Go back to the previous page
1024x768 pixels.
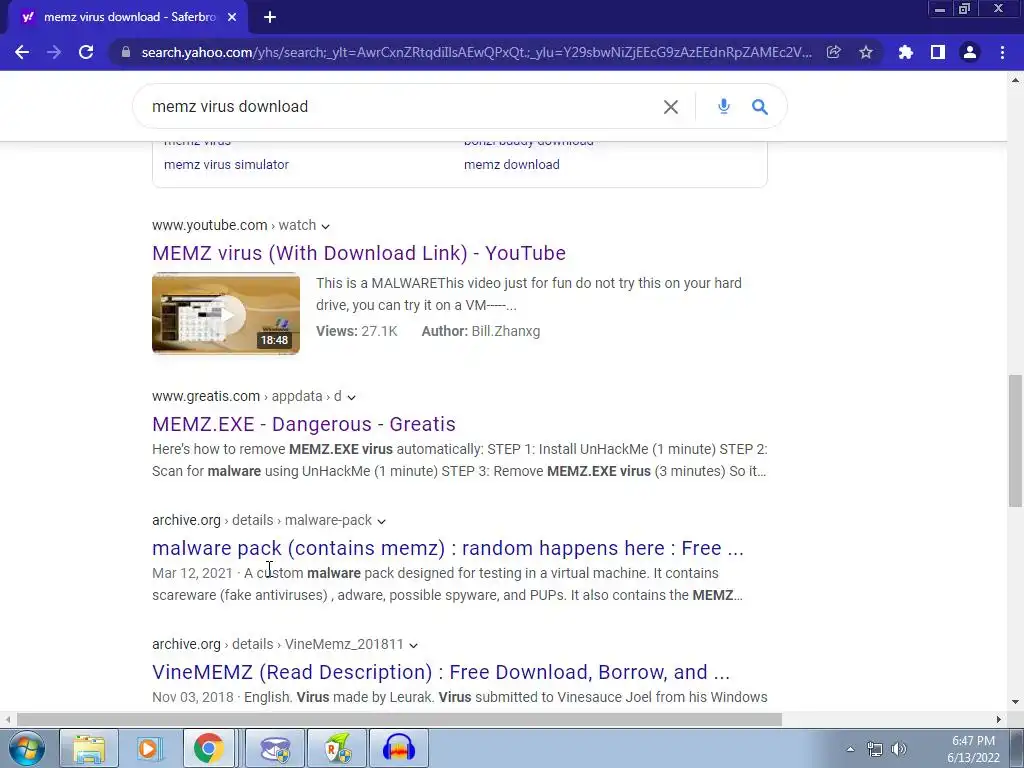point(22,52)
